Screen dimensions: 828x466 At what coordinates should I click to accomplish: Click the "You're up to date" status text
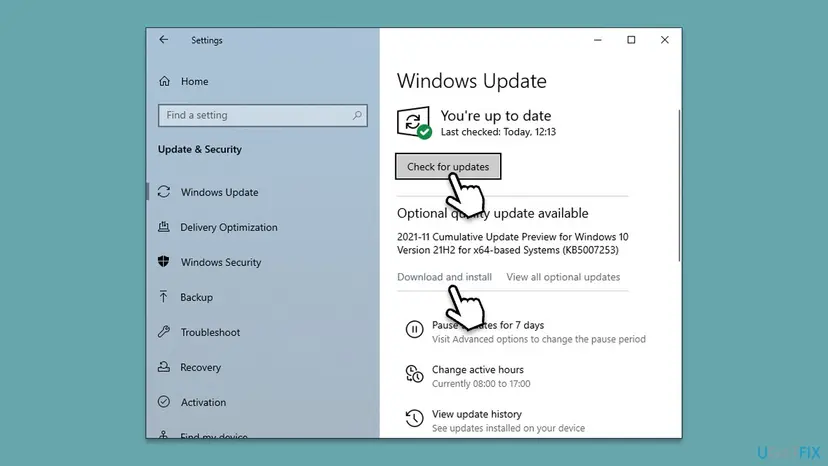coord(496,115)
